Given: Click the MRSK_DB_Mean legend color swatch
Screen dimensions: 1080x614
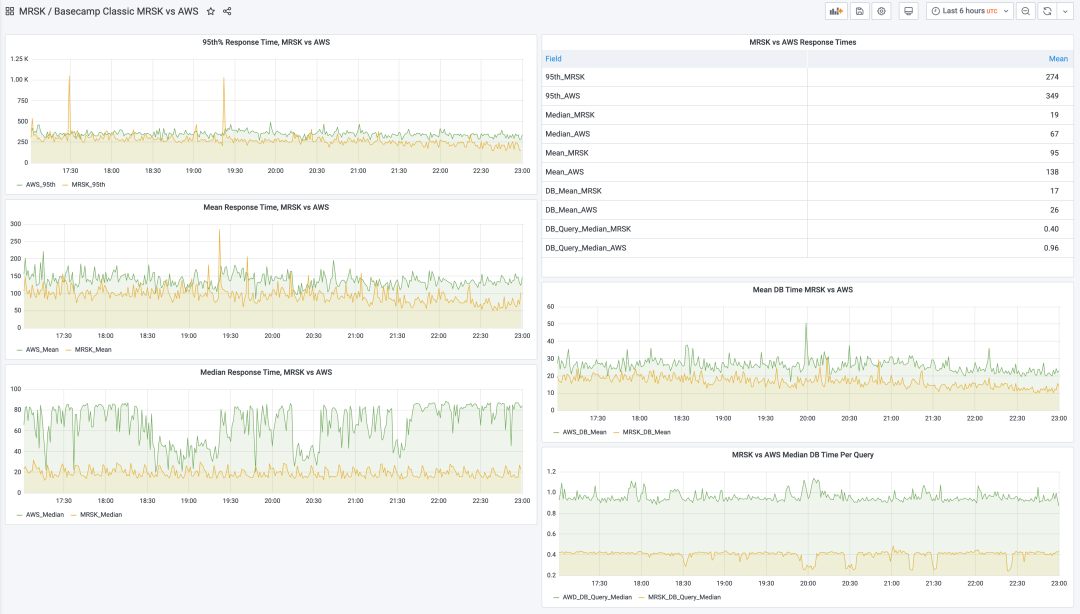Looking at the screenshot, I should 614,432.
